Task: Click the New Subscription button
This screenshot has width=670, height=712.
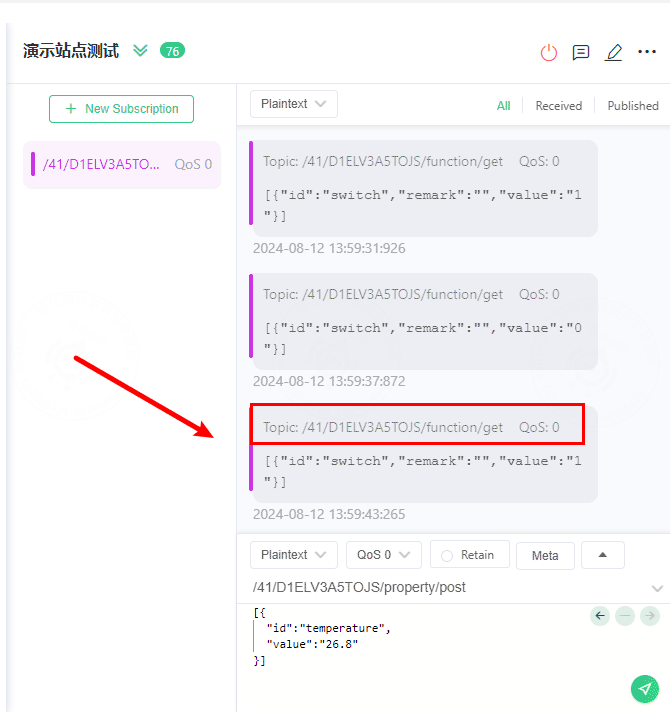Action: 121,109
